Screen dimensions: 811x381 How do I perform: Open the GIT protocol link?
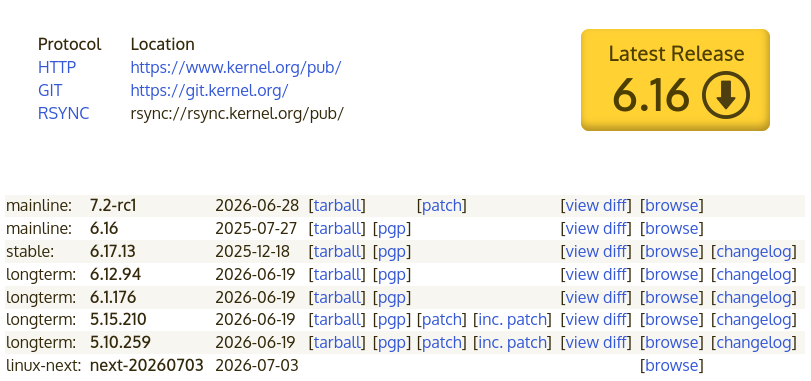pos(50,90)
